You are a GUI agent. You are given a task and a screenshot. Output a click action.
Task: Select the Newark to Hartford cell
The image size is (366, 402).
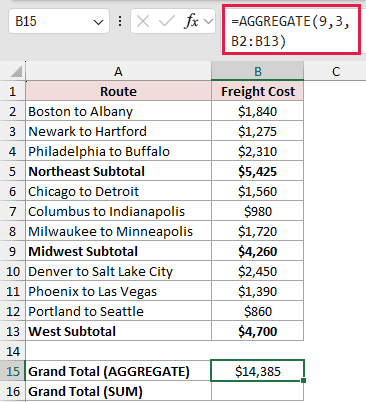(x=118, y=131)
